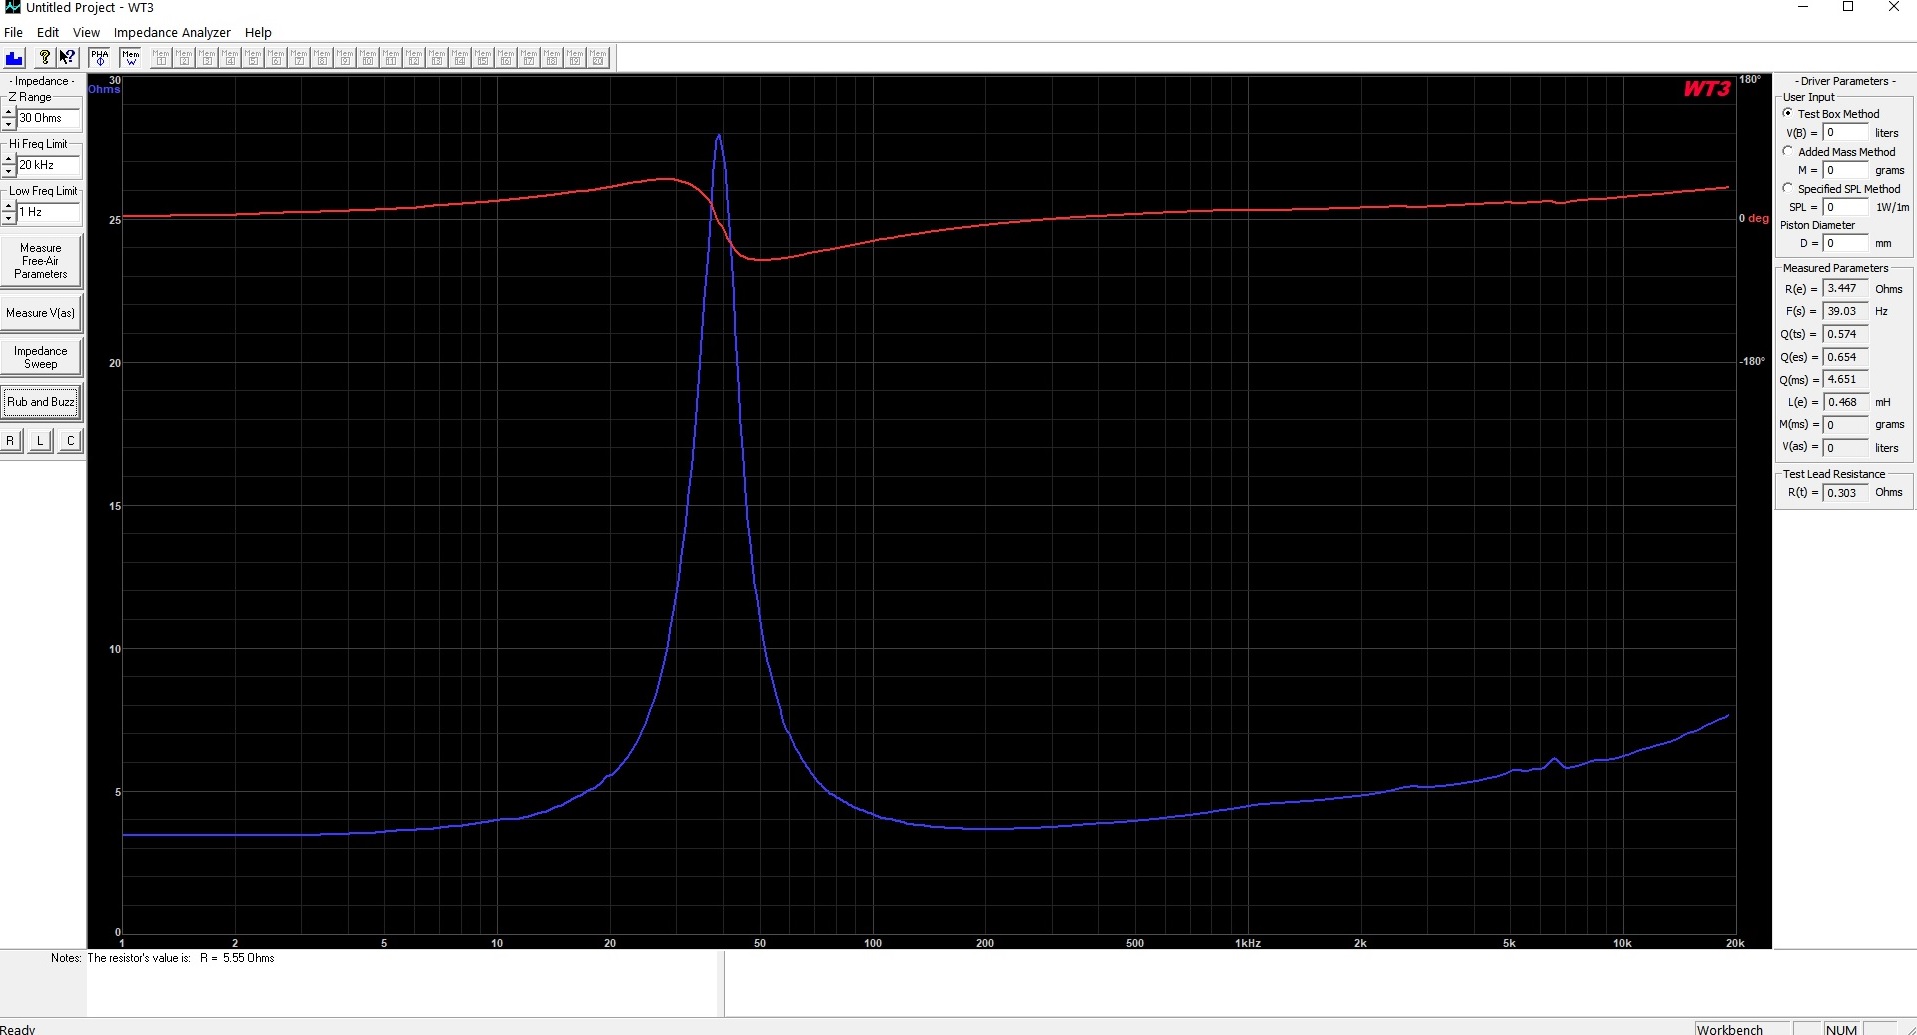This screenshot has width=1917, height=1035.
Task: Select the Mem 12 memory slot
Action: [414, 57]
